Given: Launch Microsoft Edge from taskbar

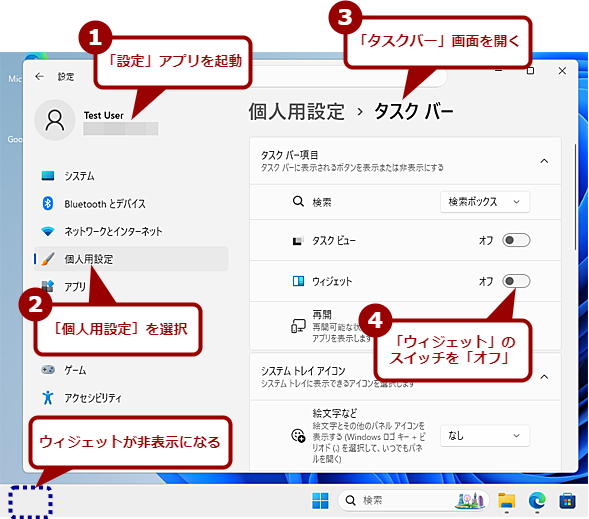Looking at the screenshot, I should click(537, 501).
